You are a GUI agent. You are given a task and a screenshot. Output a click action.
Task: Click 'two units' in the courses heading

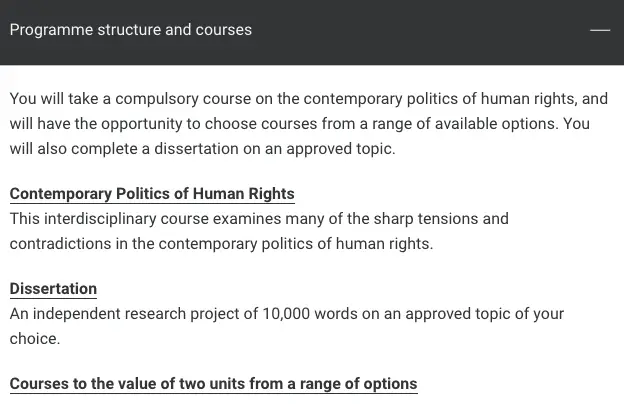[x=212, y=384]
